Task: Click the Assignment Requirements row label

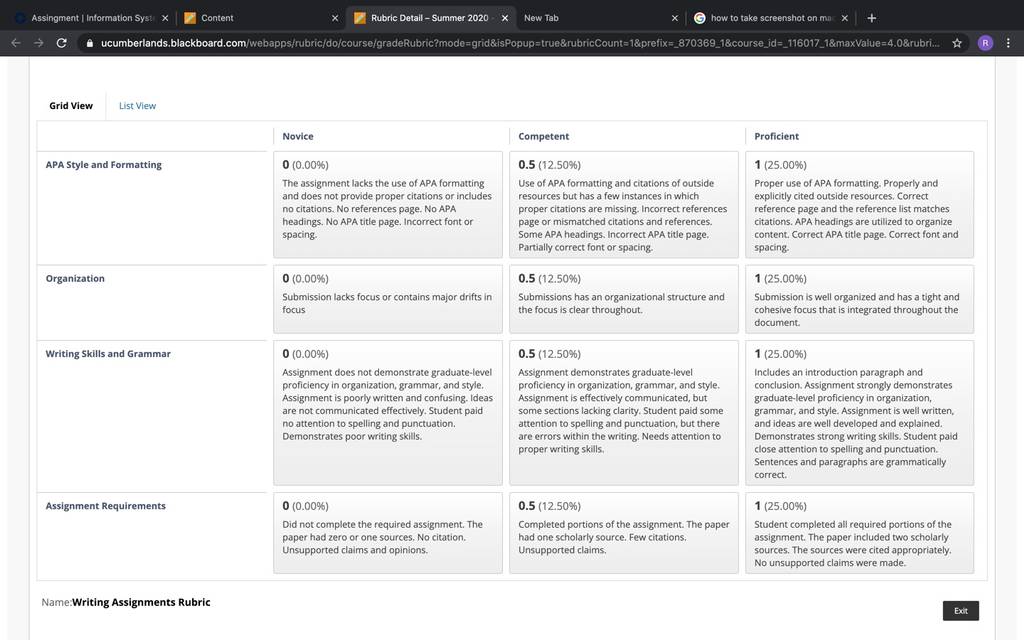Action: 105,506
